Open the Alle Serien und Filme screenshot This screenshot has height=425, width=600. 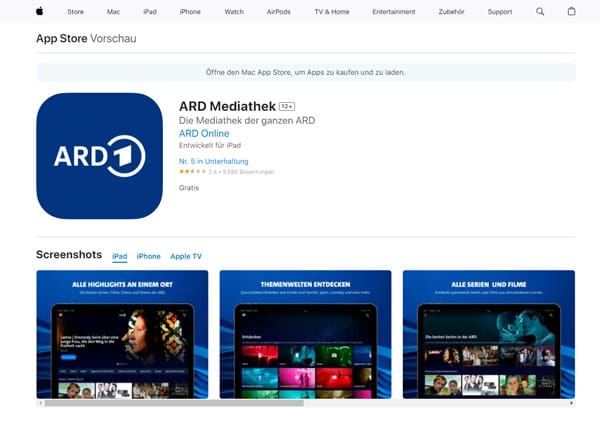pos(489,334)
